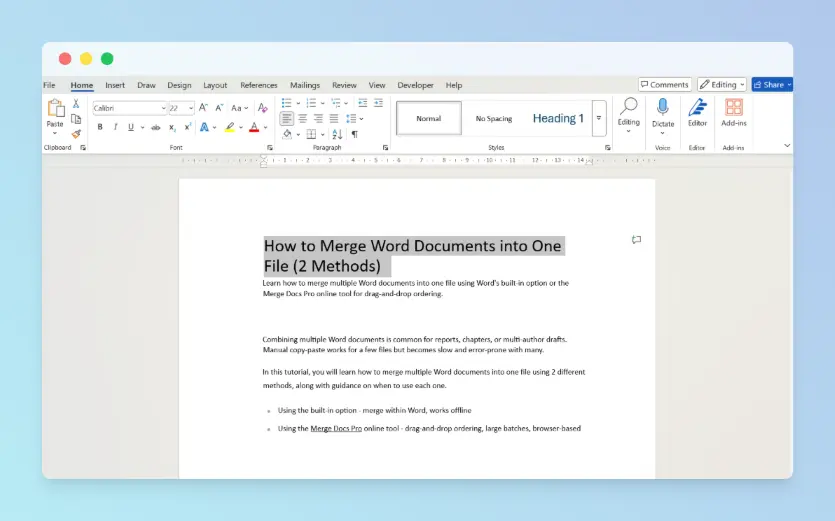Increase font size with the larger A
This screenshot has height=521, width=835.
[x=203, y=108]
